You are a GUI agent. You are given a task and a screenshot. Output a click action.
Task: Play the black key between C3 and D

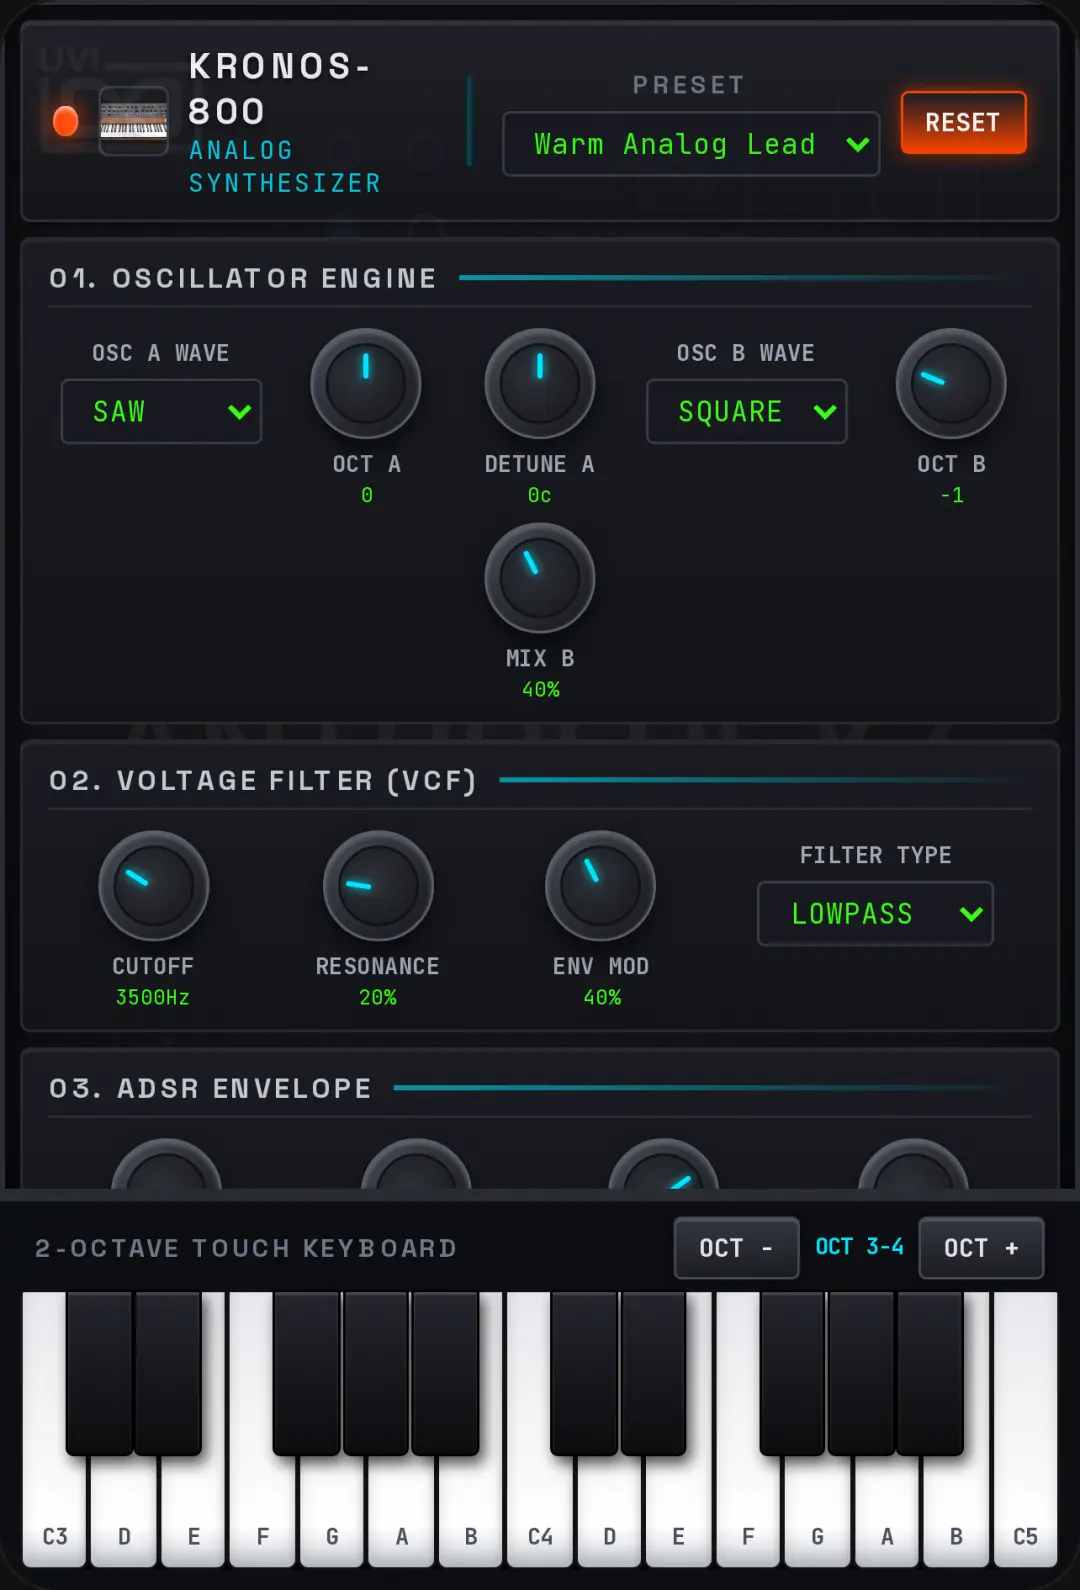point(99,1372)
